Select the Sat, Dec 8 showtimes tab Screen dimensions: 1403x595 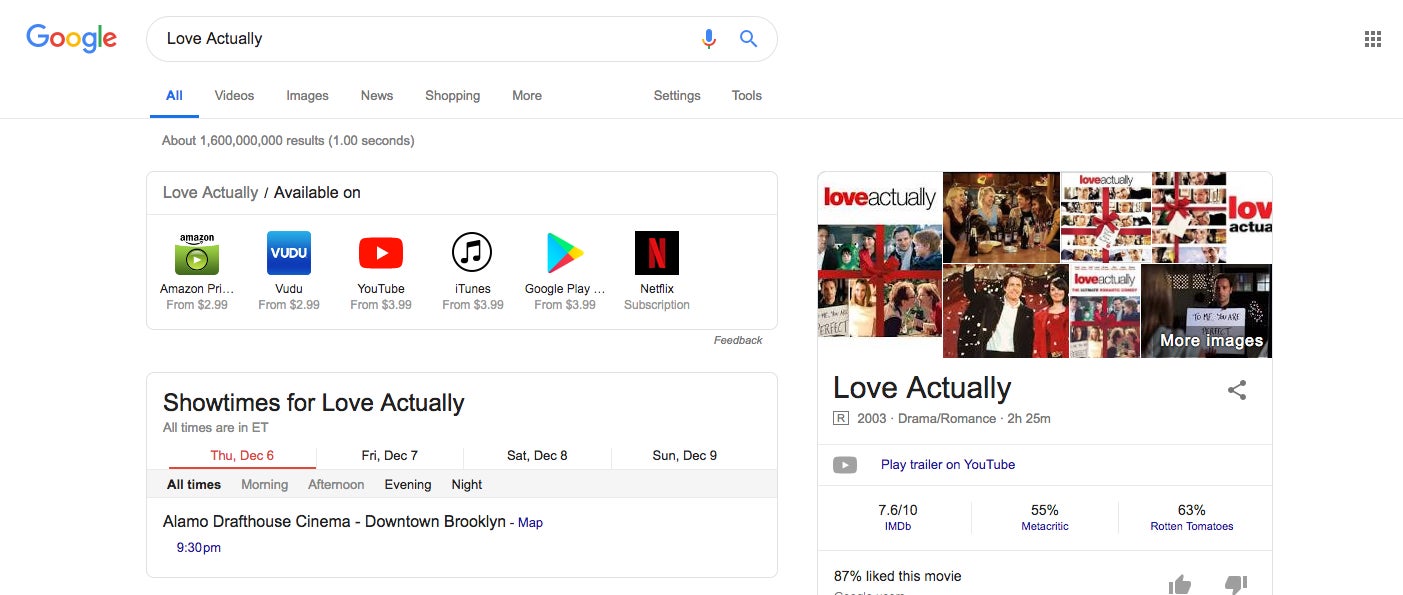[x=537, y=456]
